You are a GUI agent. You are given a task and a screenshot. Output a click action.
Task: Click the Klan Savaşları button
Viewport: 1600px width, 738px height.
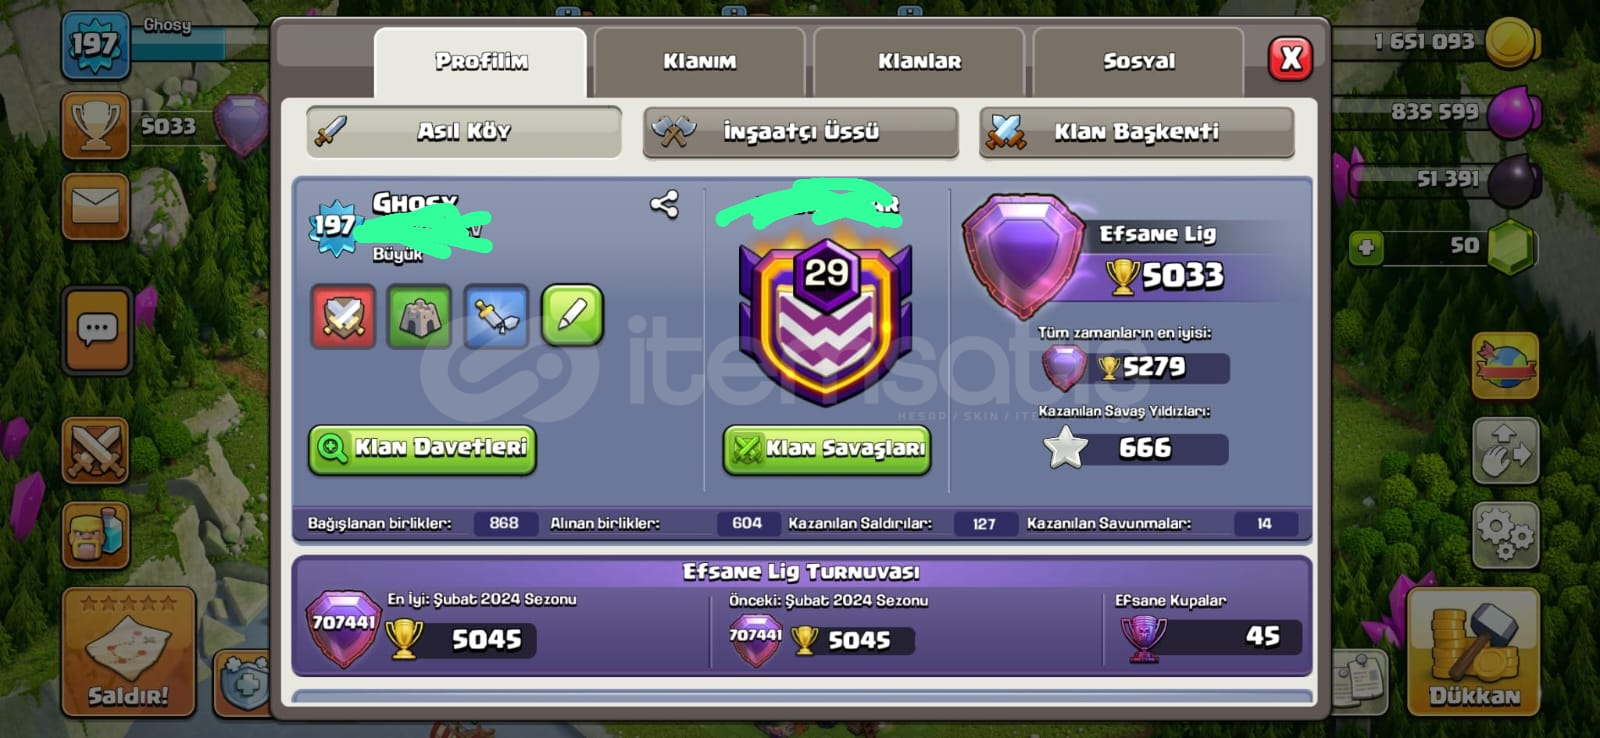827,448
